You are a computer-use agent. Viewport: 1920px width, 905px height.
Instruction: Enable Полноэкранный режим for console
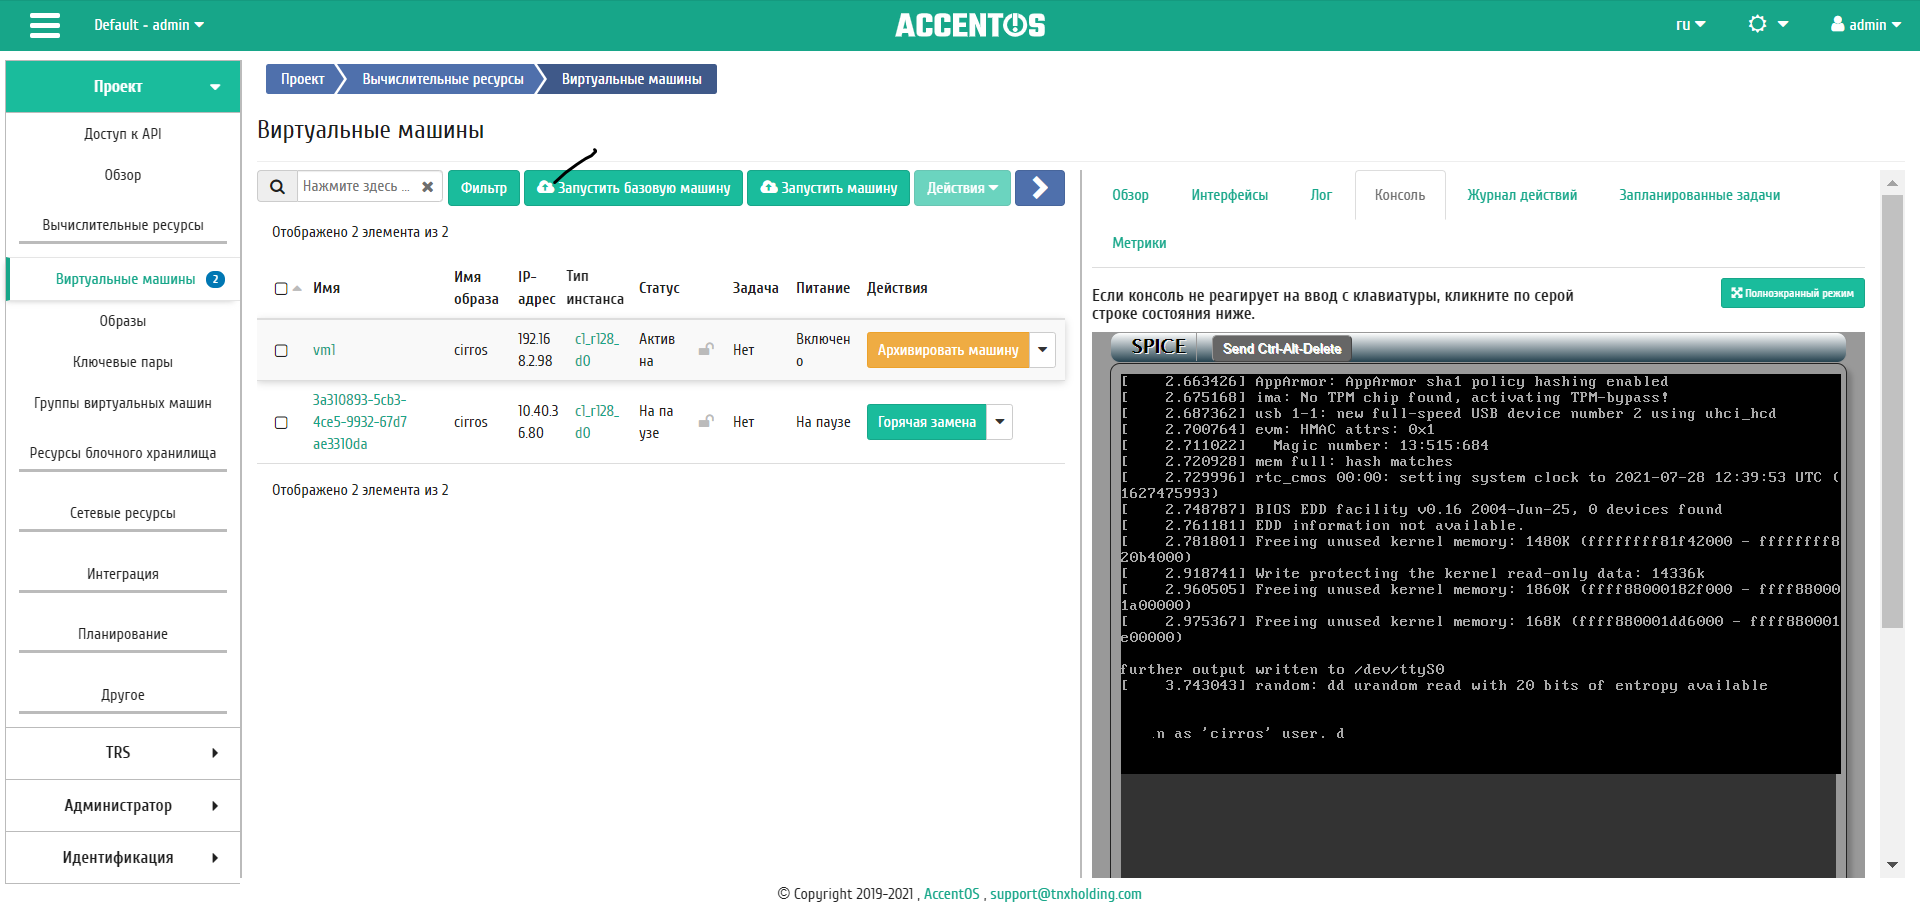[x=1792, y=293]
